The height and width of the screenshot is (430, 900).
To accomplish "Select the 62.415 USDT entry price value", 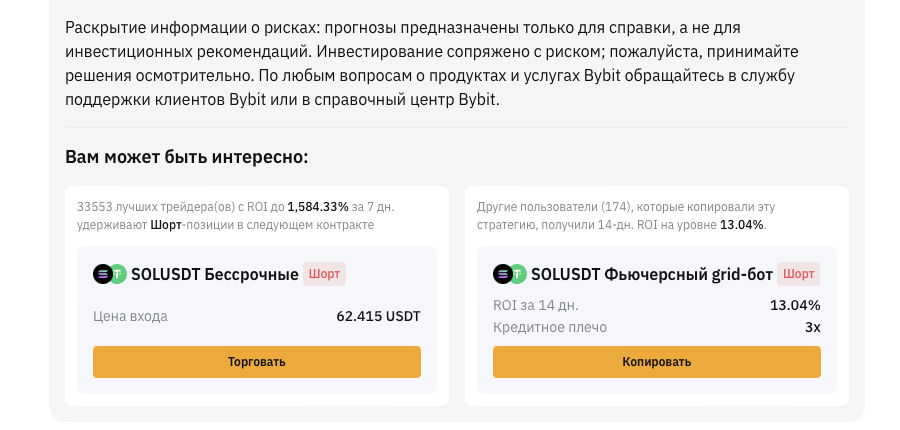I will coord(378,316).
